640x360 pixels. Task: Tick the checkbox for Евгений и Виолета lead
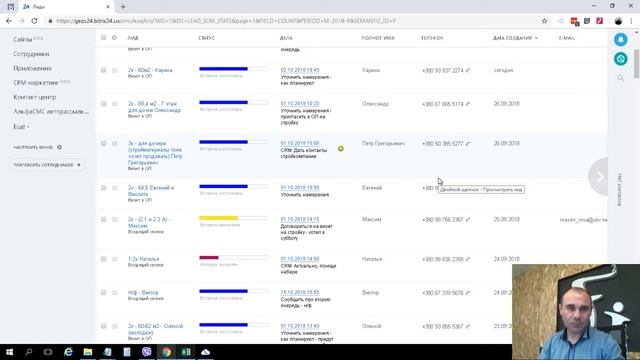coord(103,188)
